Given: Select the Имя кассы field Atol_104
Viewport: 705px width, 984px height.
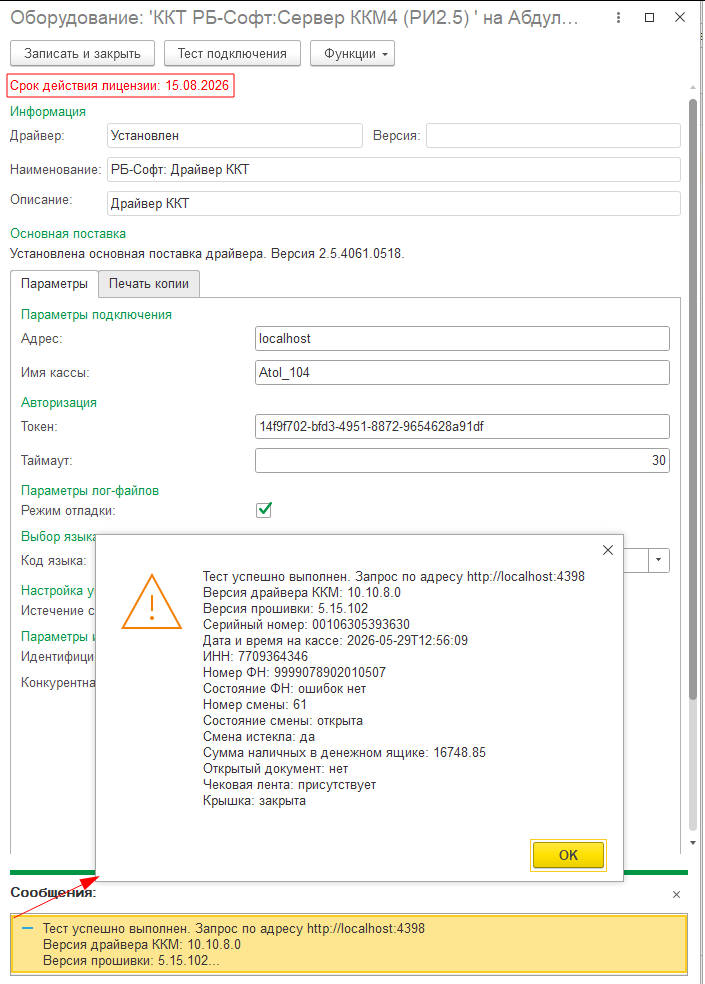Looking at the screenshot, I should [462, 373].
